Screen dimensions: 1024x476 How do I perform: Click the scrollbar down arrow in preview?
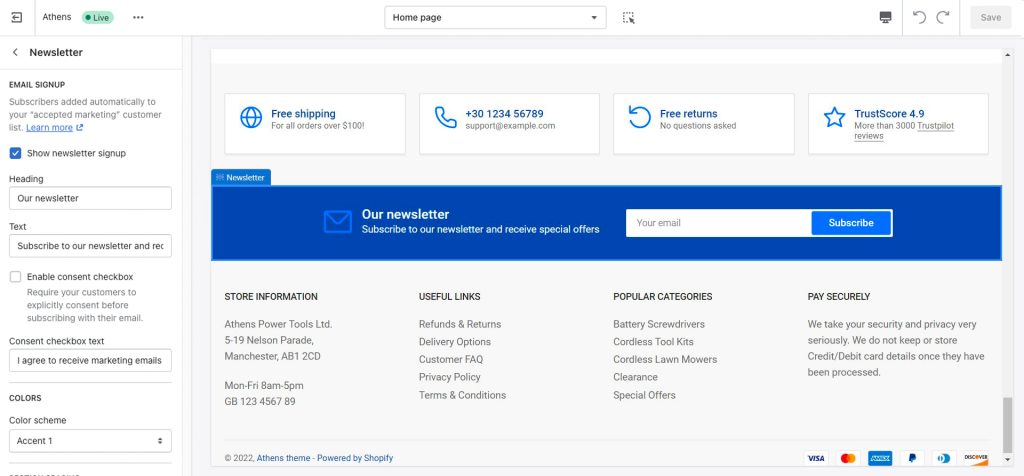point(1007,460)
